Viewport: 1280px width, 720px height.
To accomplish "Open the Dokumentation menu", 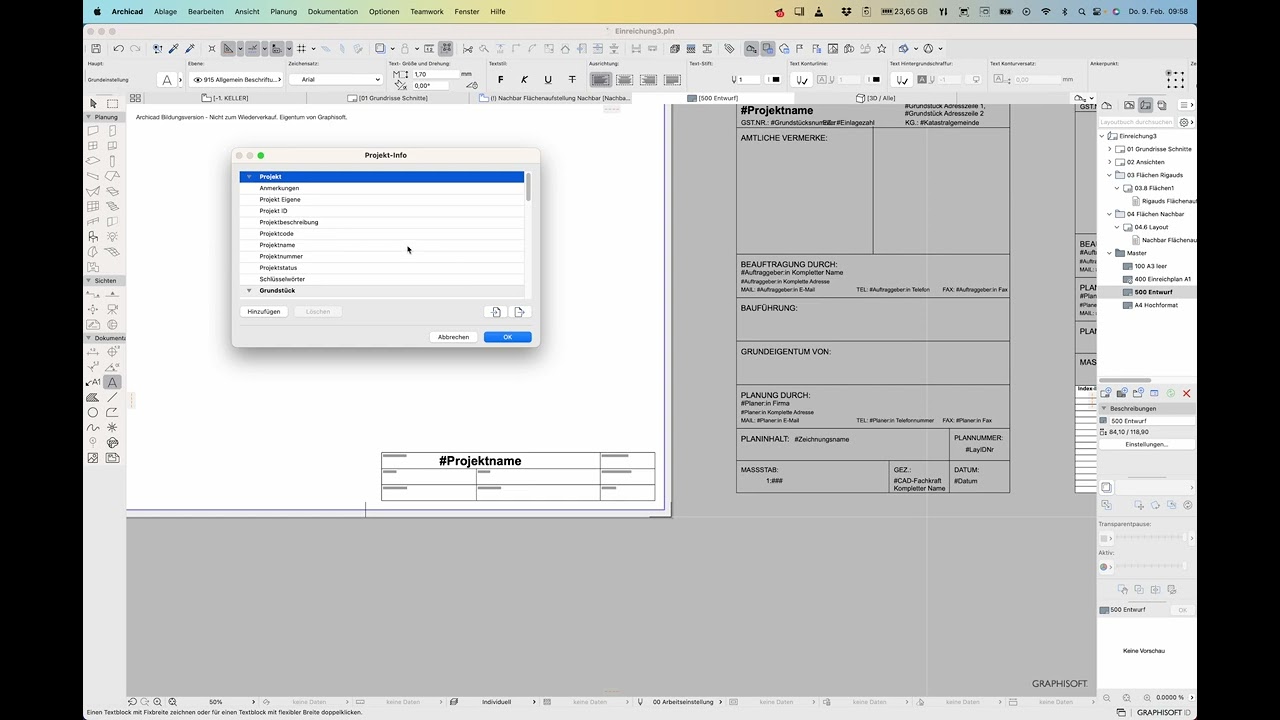I will [332, 11].
